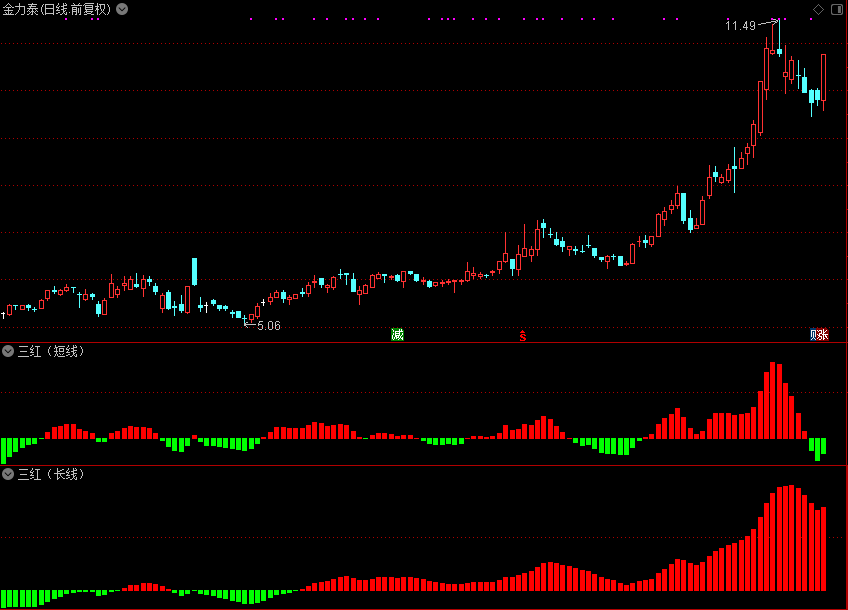Click the circled arrow icon in the top-right corner
848x610 pixels.
(x=836, y=9)
